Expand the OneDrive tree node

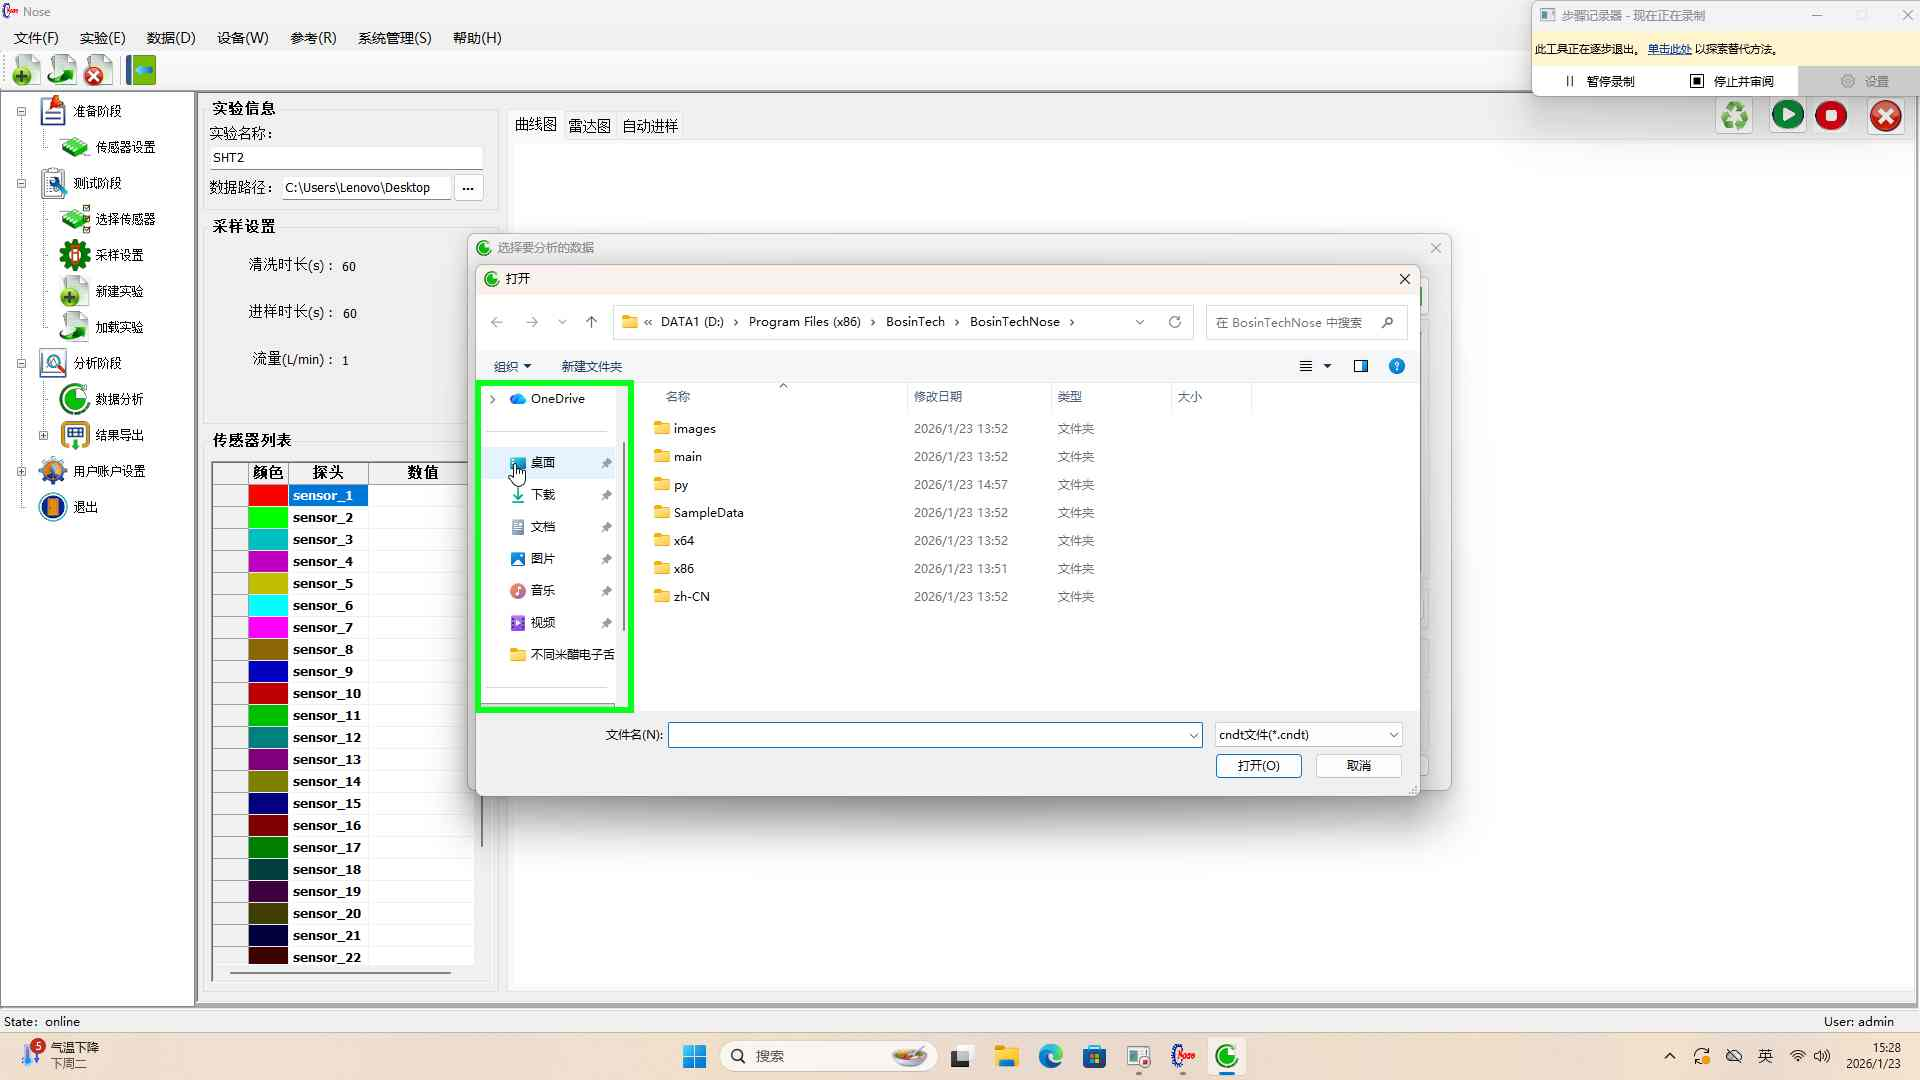pos(492,399)
